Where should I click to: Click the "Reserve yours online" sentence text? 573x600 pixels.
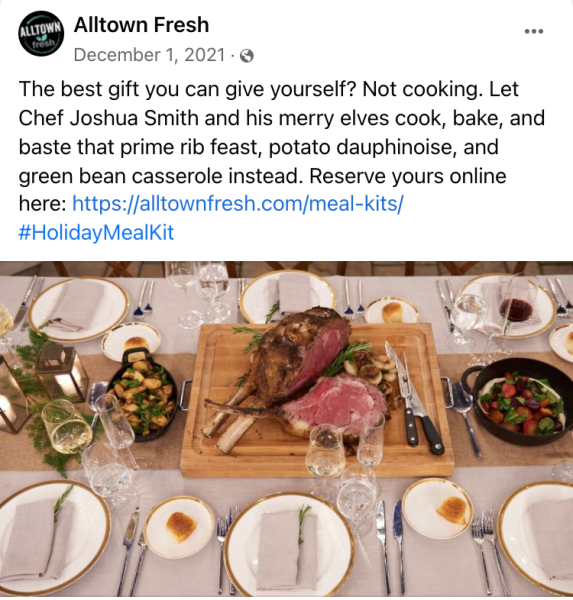click(408, 176)
